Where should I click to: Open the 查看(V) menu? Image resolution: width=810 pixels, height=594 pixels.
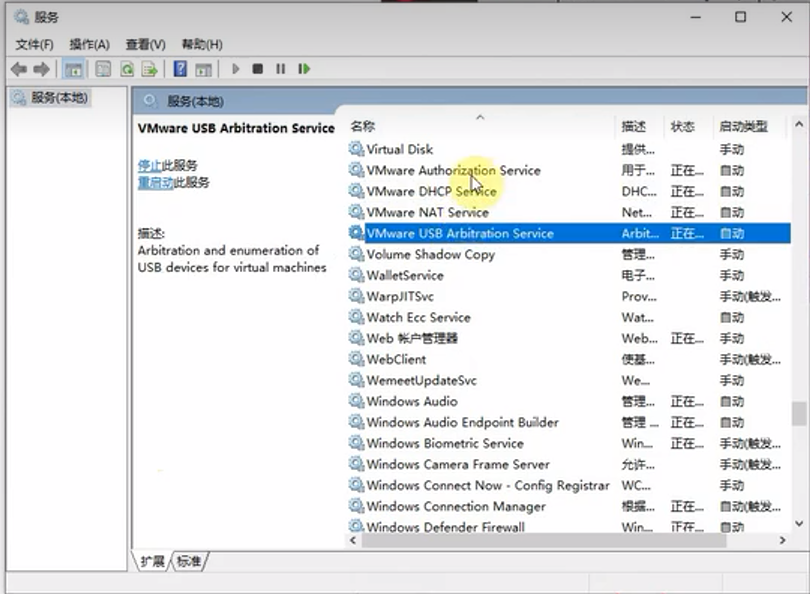click(146, 44)
